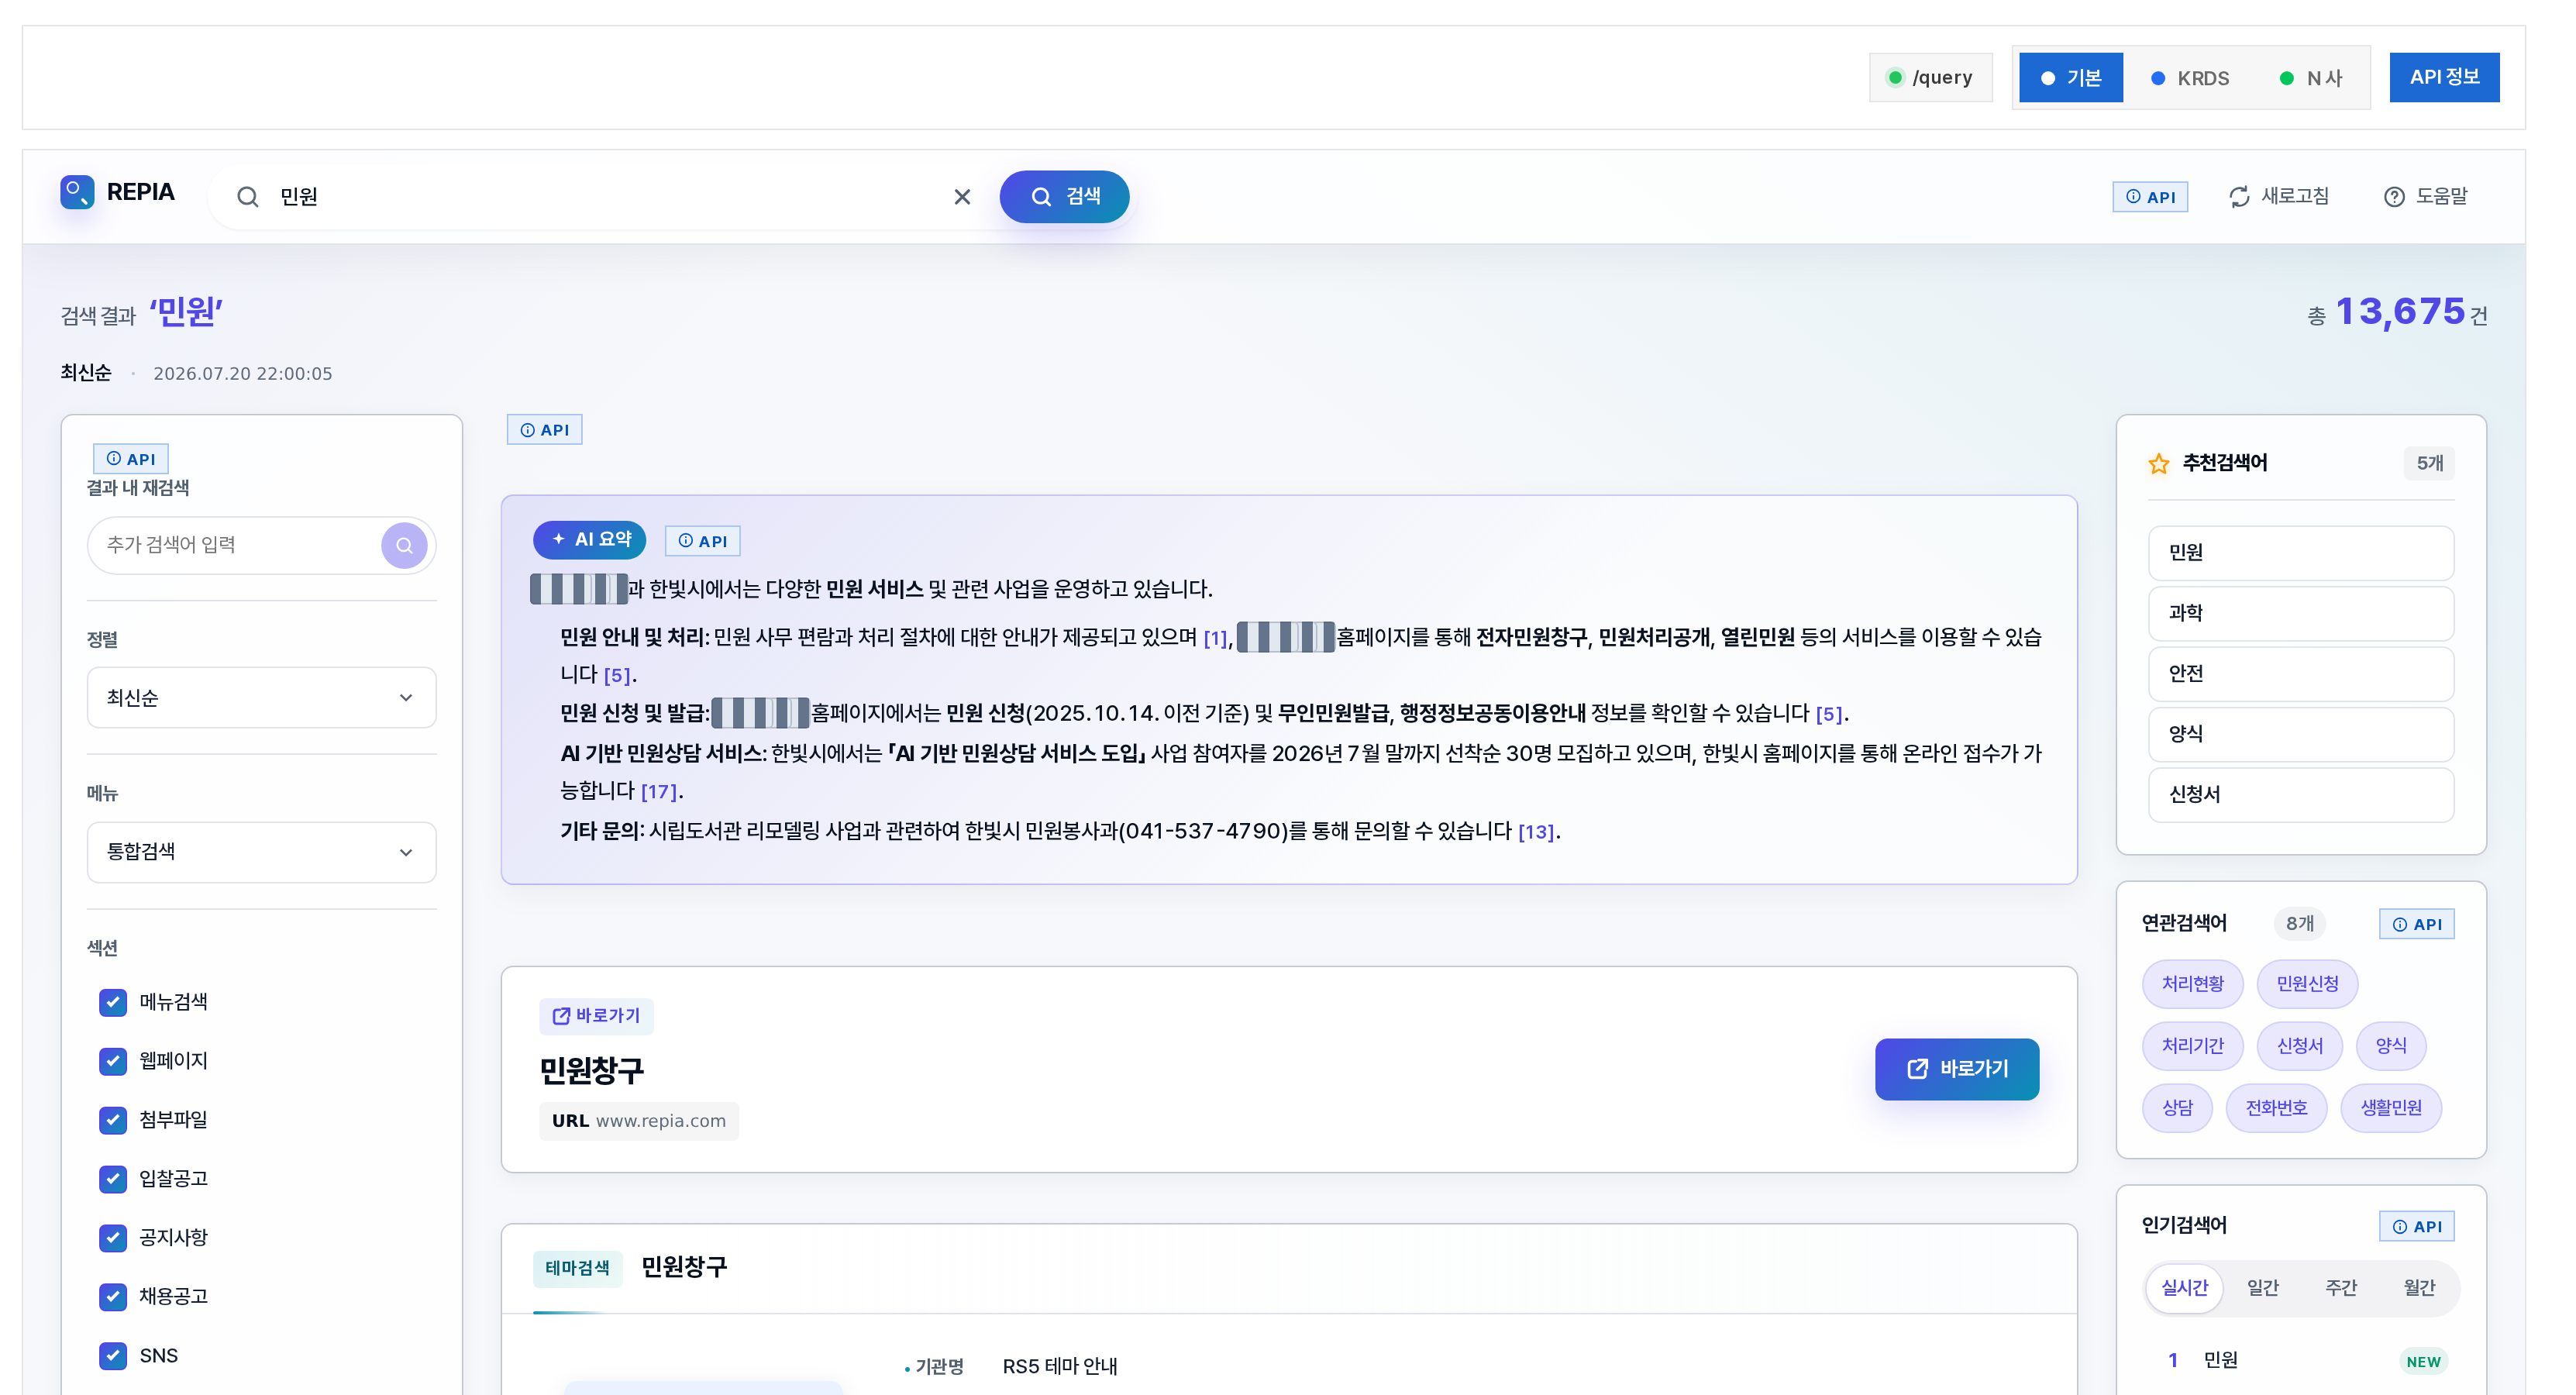Screen dimensions: 2576x1395
Task: Select the KRDS theme option
Action: [2190, 78]
